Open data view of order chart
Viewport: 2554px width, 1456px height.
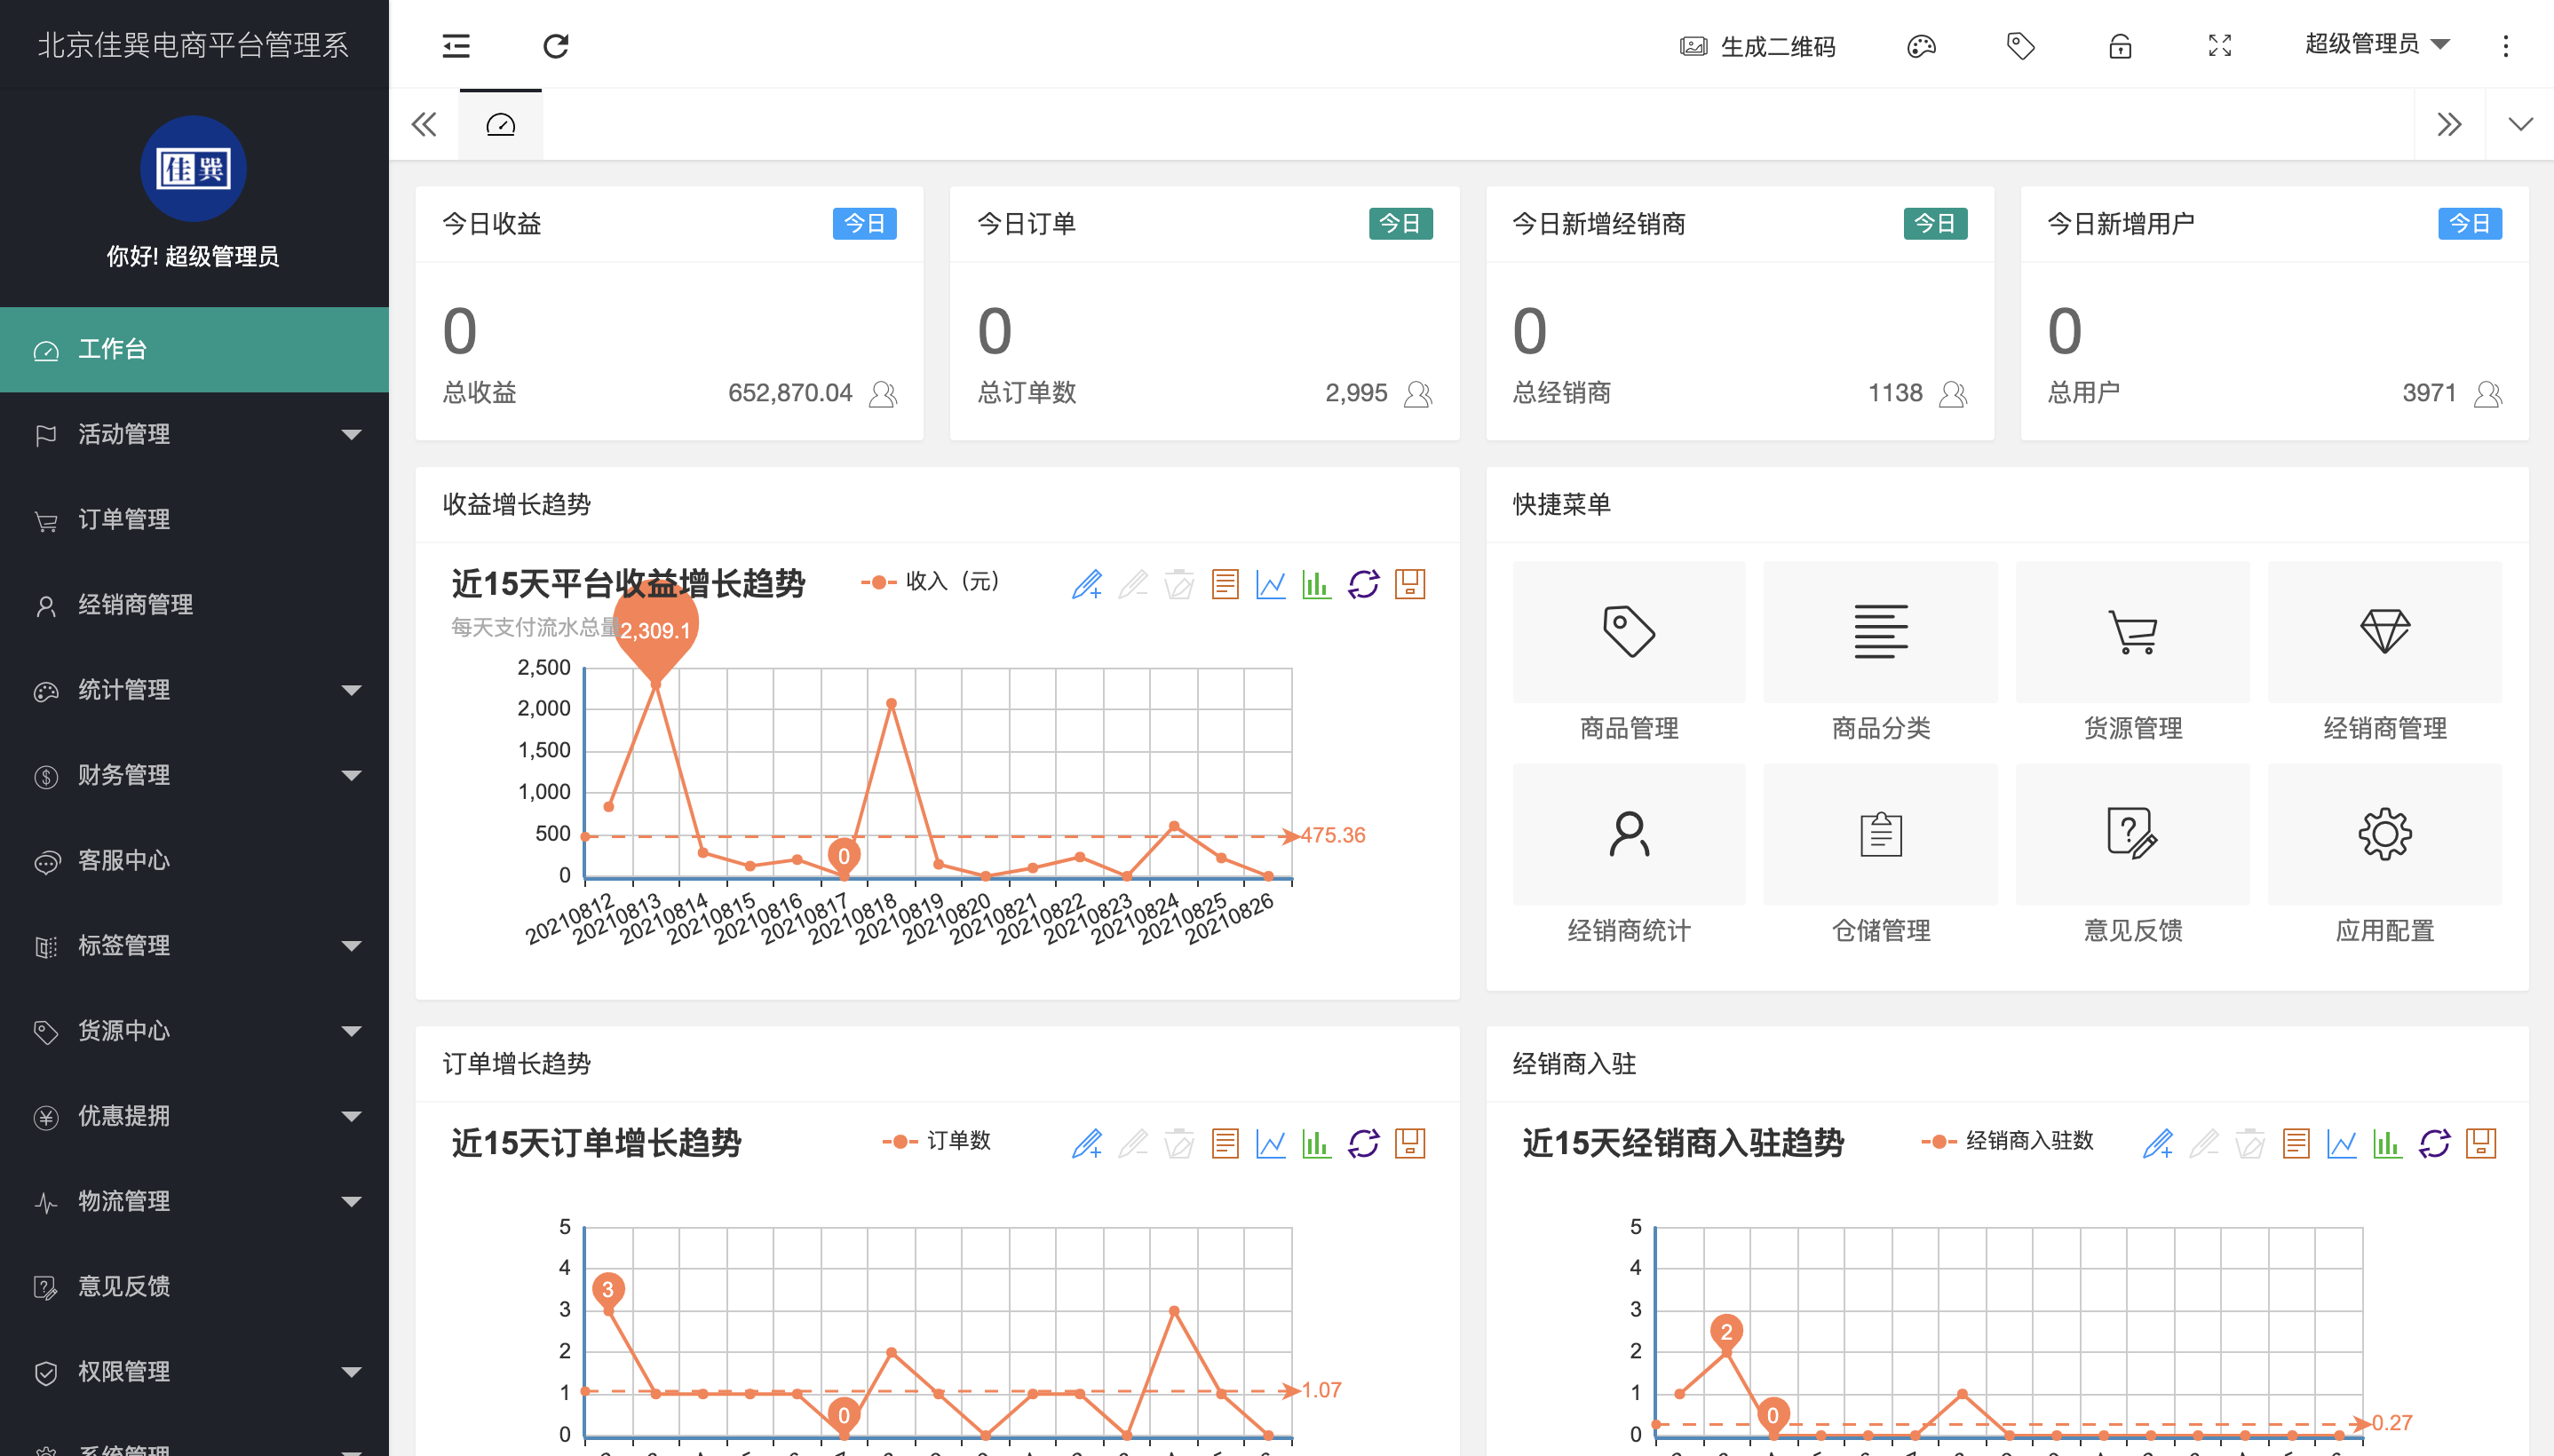pyautogui.click(x=1225, y=1143)
